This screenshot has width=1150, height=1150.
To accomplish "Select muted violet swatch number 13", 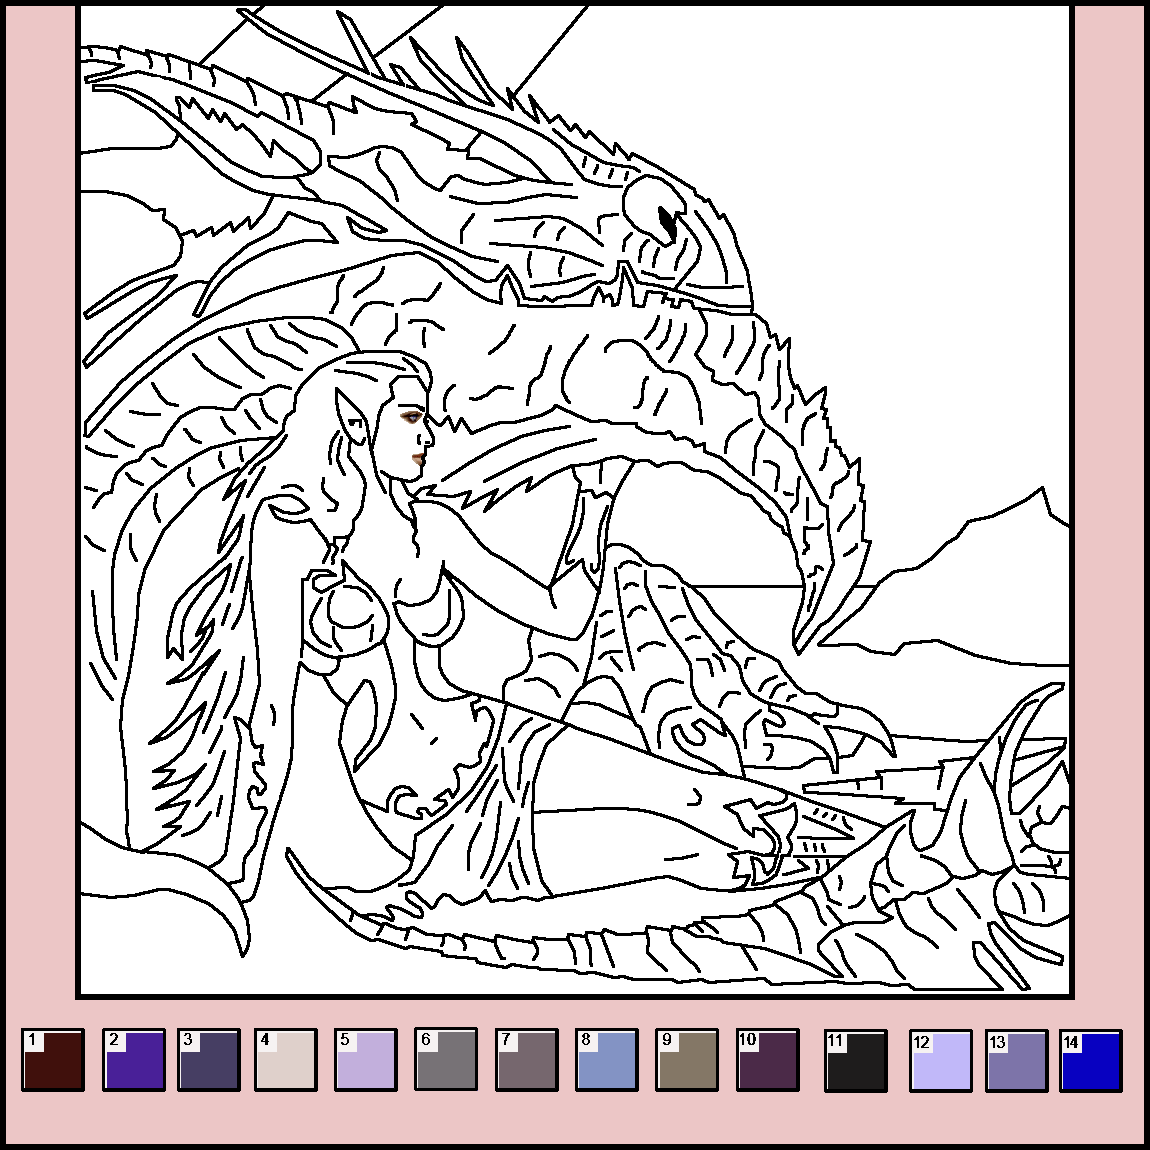I will click(1017, 1061).
